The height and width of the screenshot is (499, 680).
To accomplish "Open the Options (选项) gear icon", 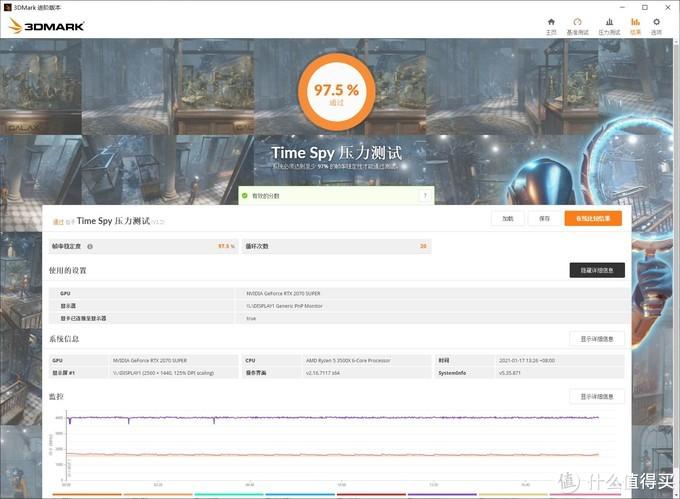I will (x=657, y=25).
